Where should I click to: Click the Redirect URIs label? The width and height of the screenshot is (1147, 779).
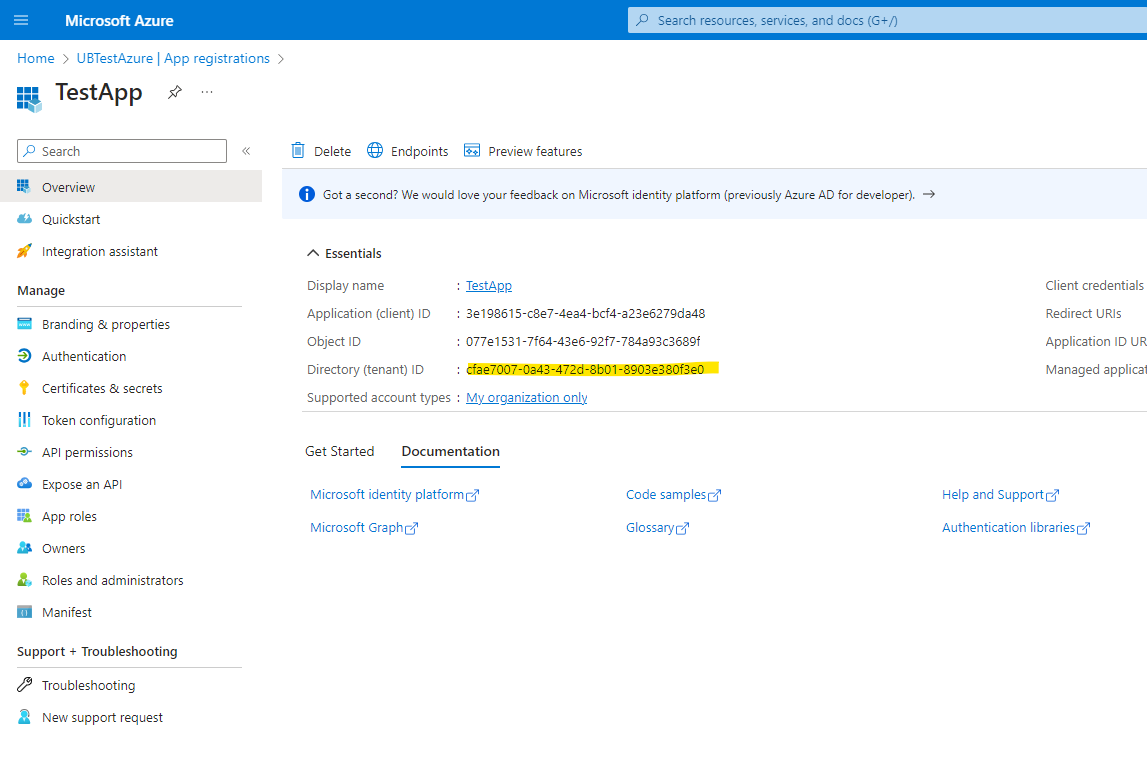[x=1083, y=313]
